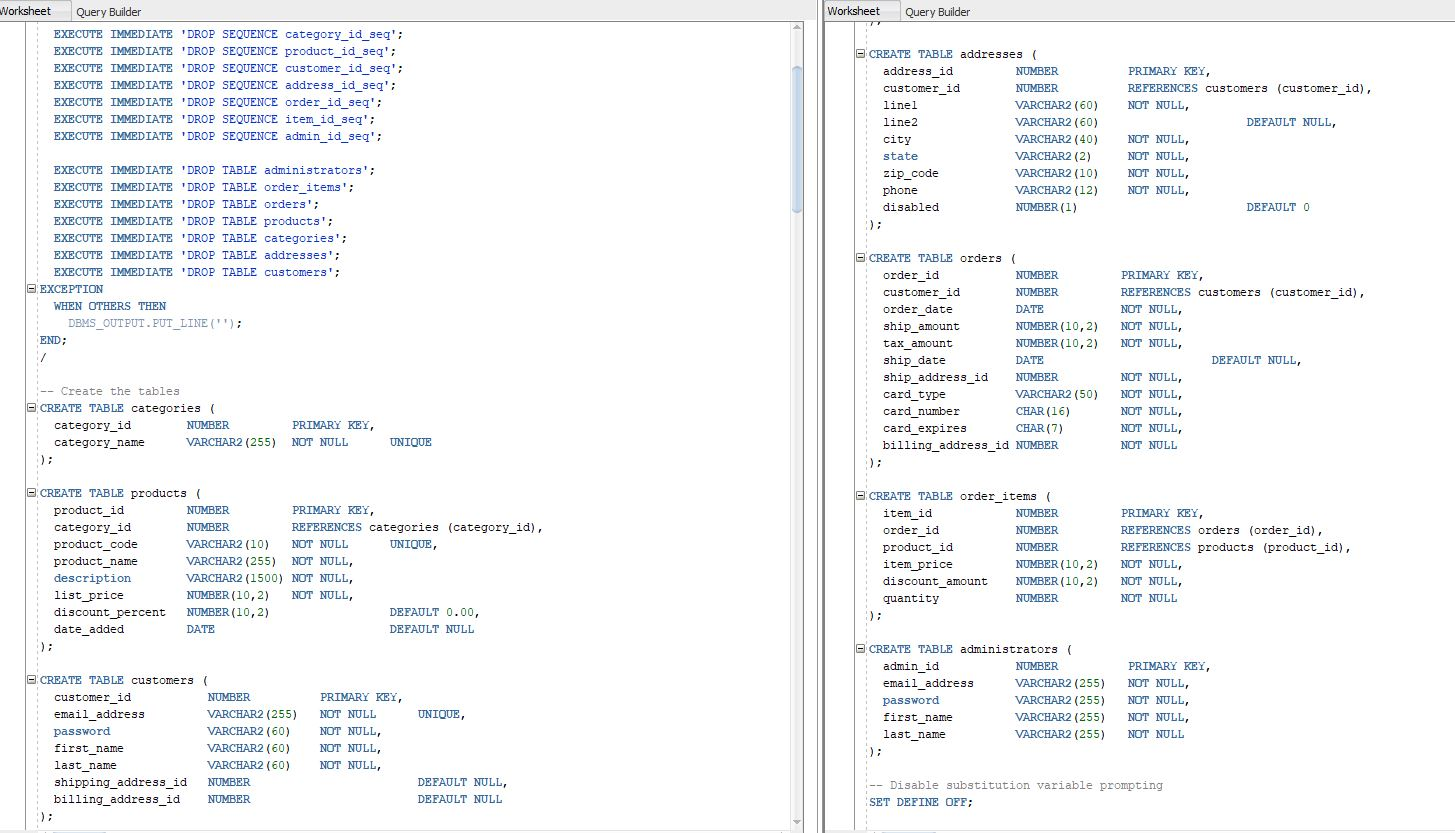1455x833 pixels.
Task: Collapse the CREATE TABLE categories statement
Action: coord(31,408)
